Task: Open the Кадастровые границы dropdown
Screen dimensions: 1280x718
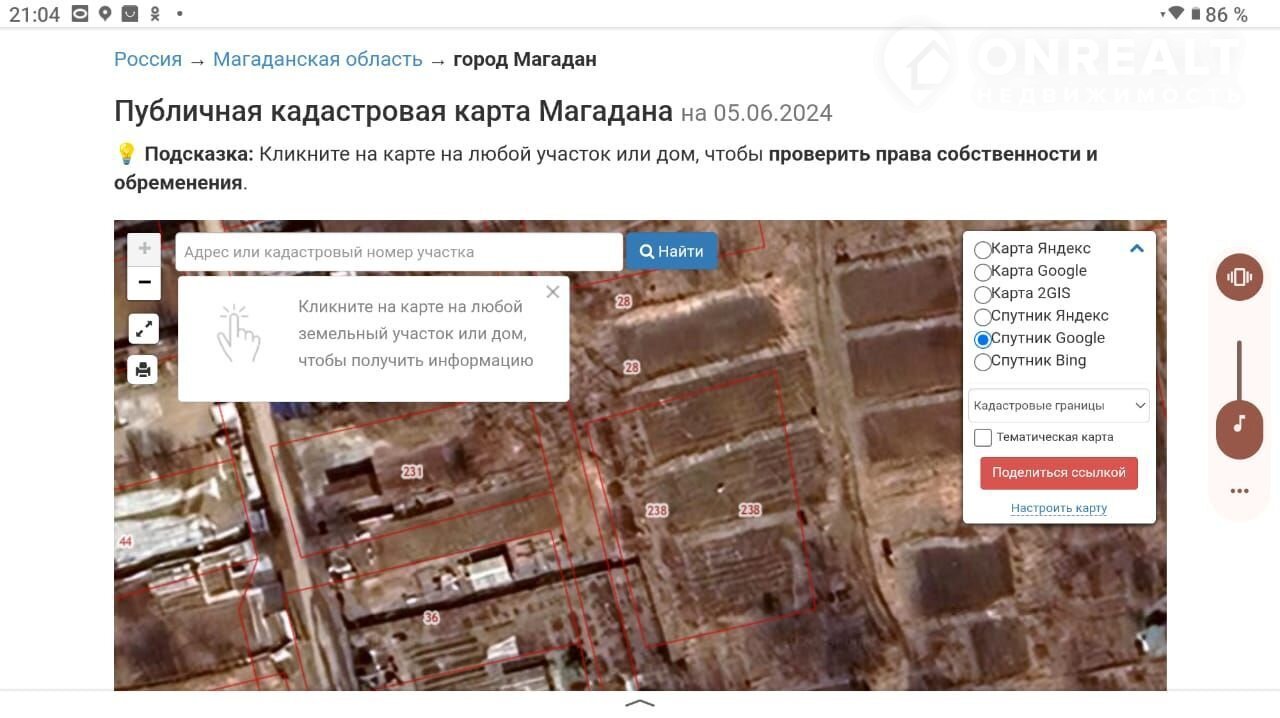Action: (x=1059, y=406)
